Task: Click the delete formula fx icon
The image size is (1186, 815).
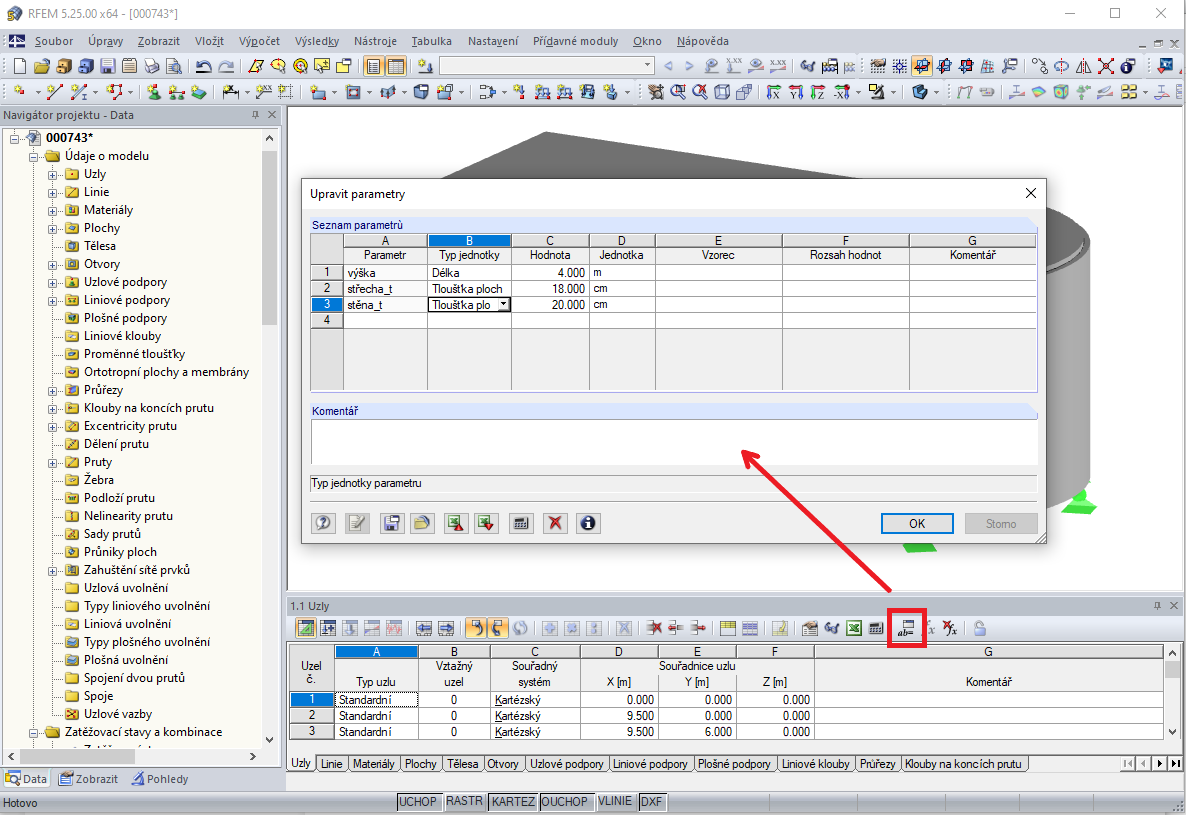Action: [951, 628]
